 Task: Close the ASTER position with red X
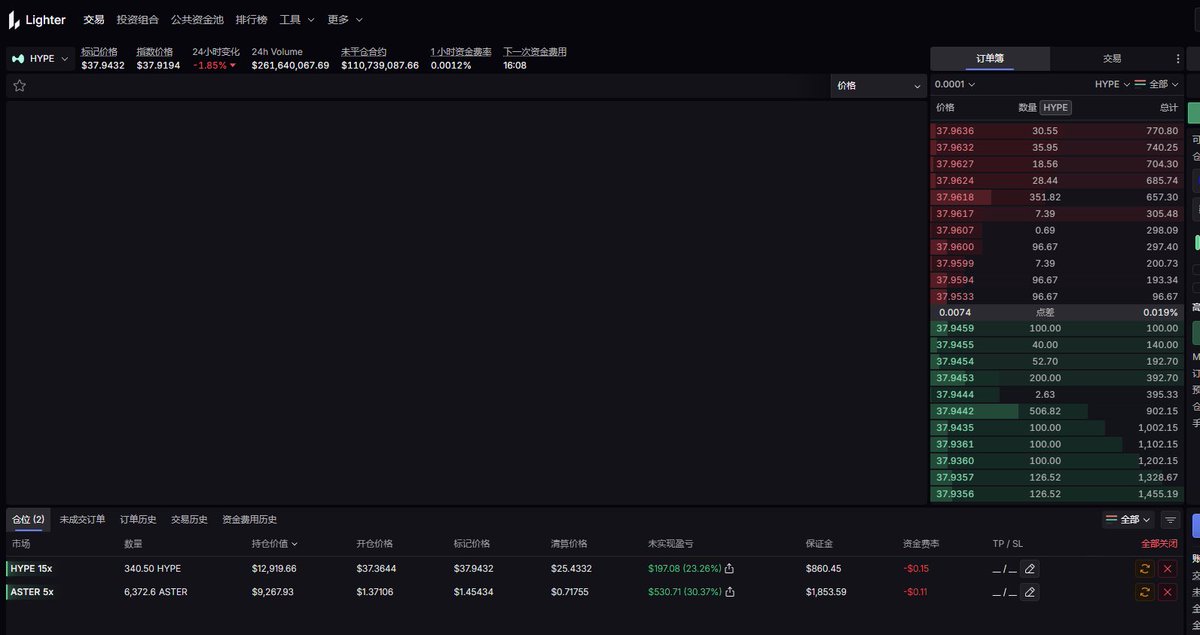click(1167, 592)
